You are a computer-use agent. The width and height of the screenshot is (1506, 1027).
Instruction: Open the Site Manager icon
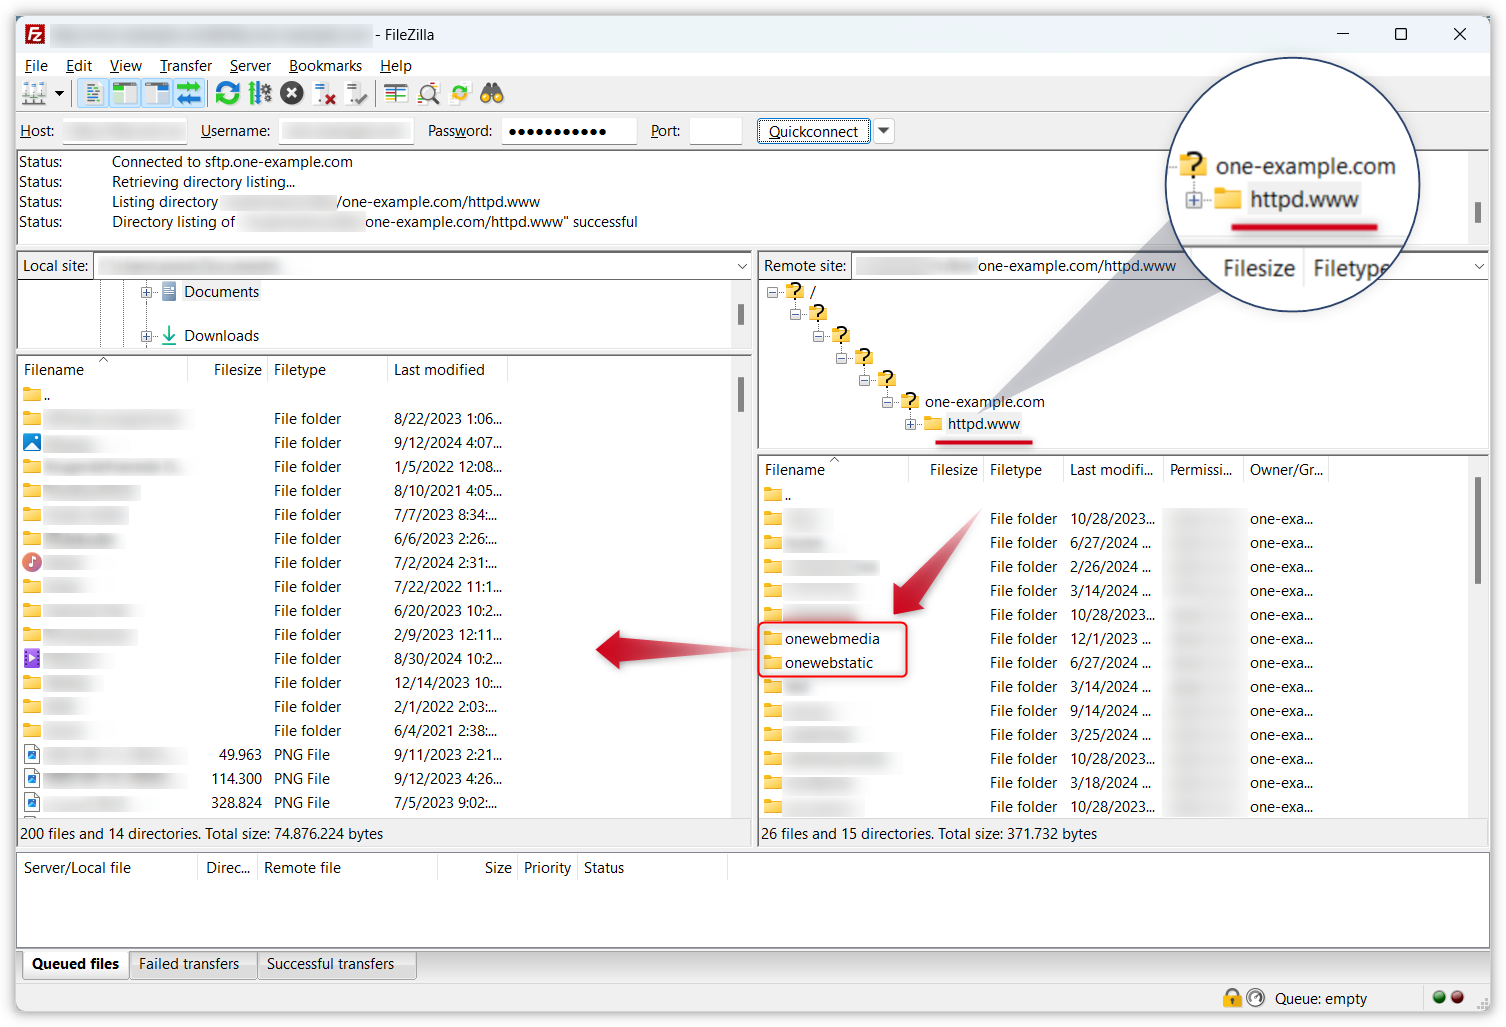coord(33,94)
